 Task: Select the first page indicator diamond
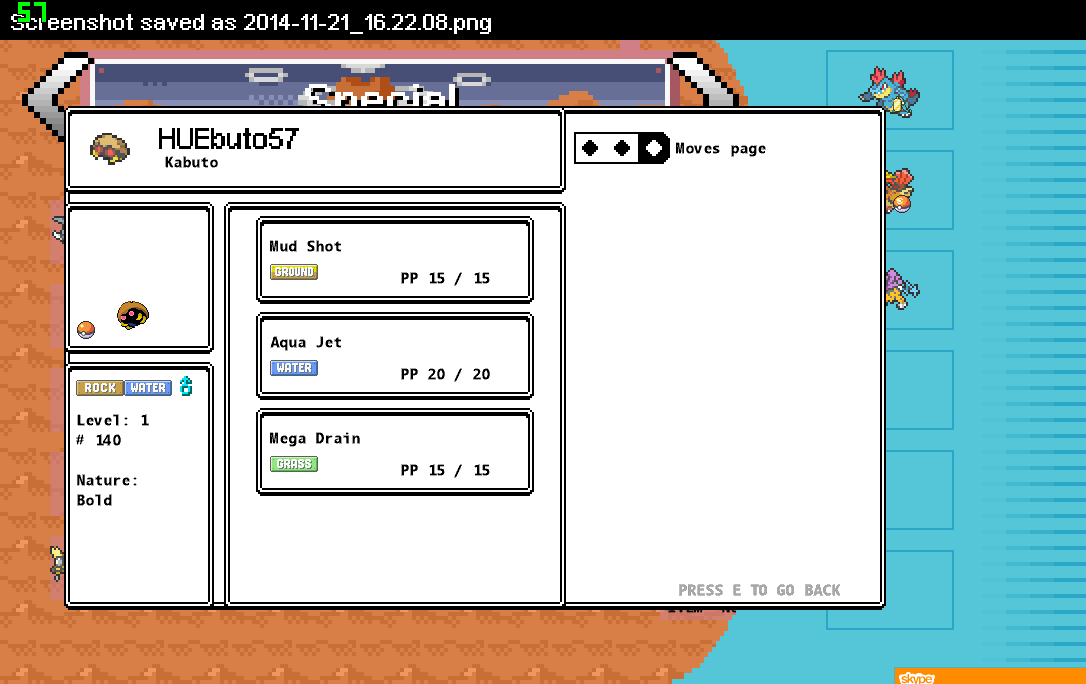coord(590,148)
